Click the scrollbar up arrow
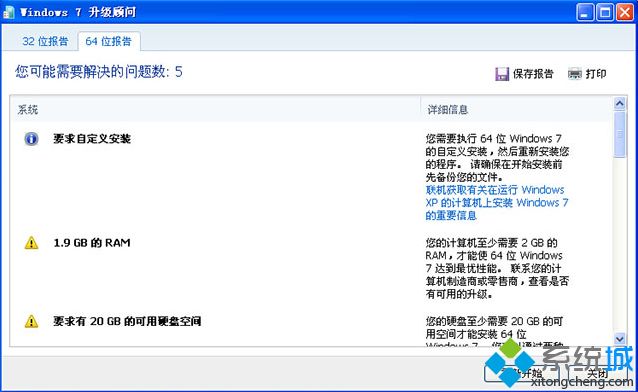 coord(619,103)
